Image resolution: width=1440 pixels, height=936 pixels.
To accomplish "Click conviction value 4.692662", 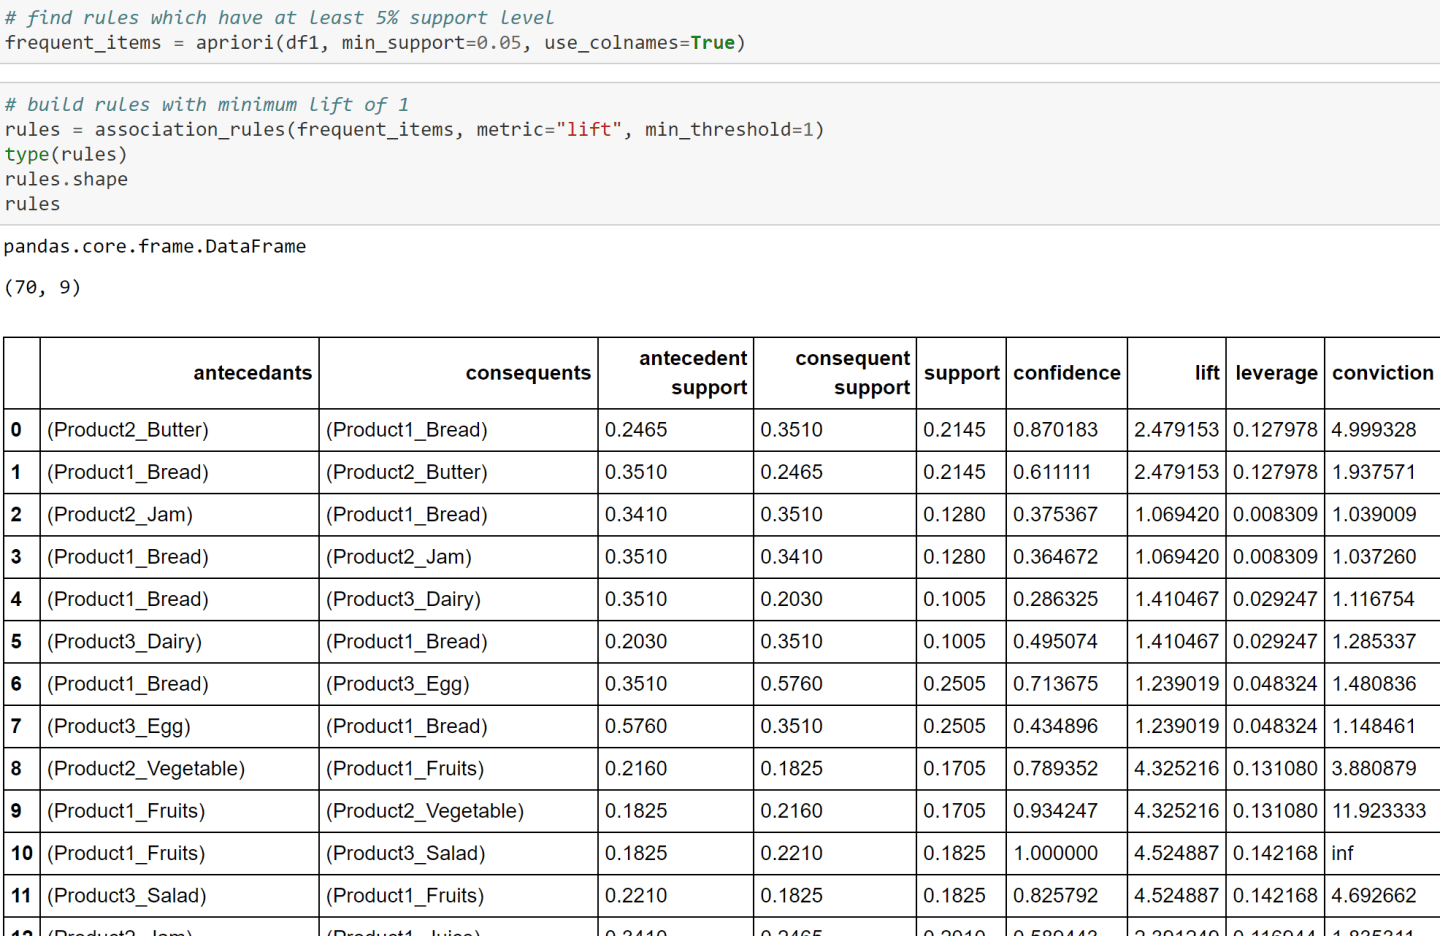I will click(x=1373, y=896).
